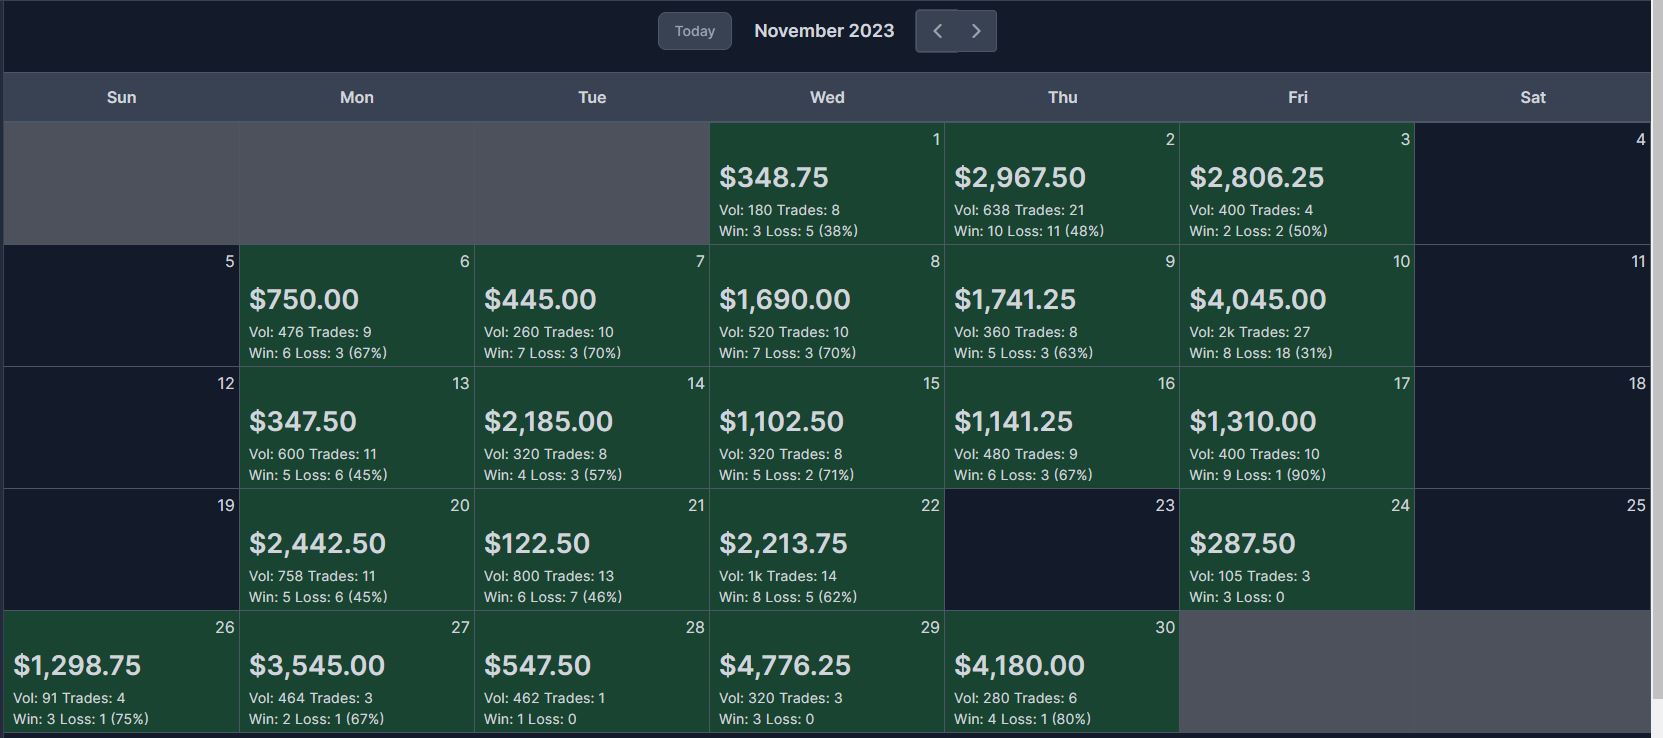Select November 17 with 90% win rate
The image size is (1663, 738).
pyautogui.click(x=1297, y=428)
